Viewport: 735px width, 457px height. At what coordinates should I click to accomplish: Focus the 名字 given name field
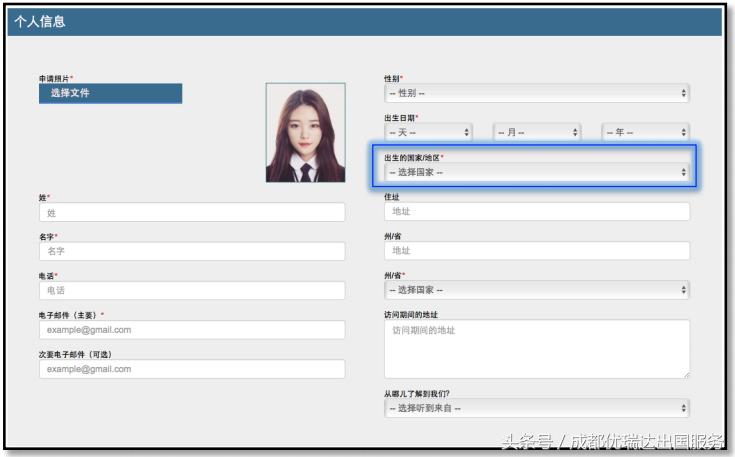pyautogui.click(x=192, y=251)
